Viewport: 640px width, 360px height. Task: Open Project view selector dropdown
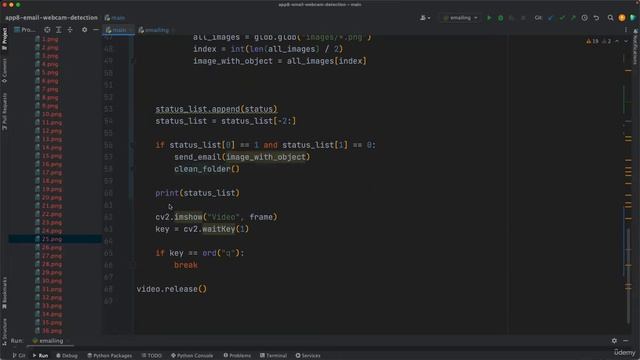[x=25, y=30]
